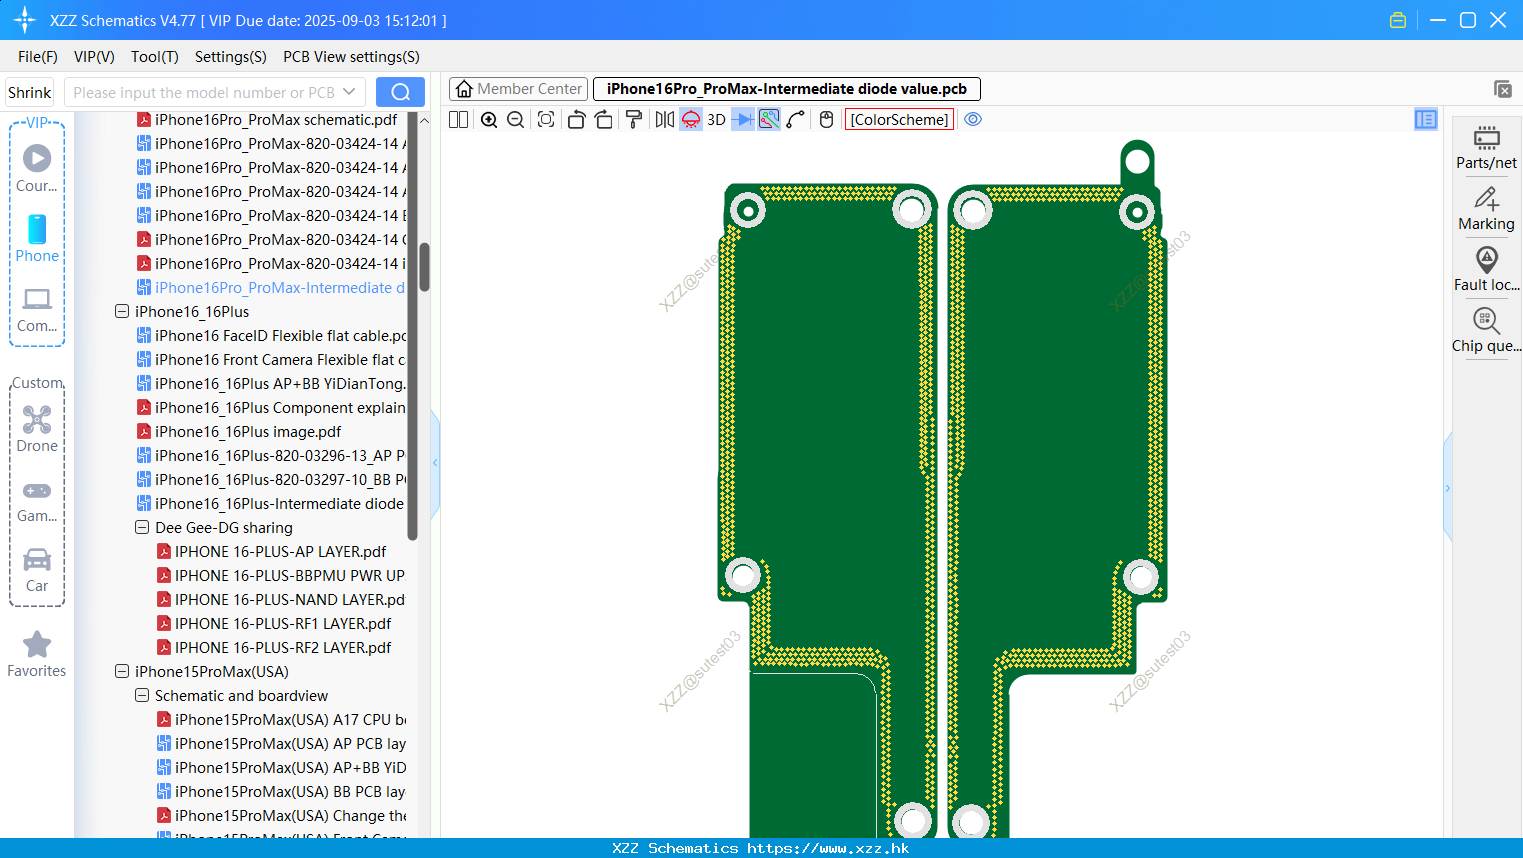
Task: Open iPhone16_16Plus image.pdf
Action: pyautogui.click(x=239, y=432)
